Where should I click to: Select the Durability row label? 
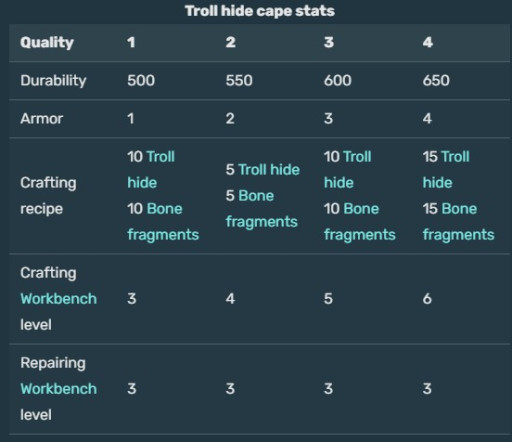[x=53, y=80]
